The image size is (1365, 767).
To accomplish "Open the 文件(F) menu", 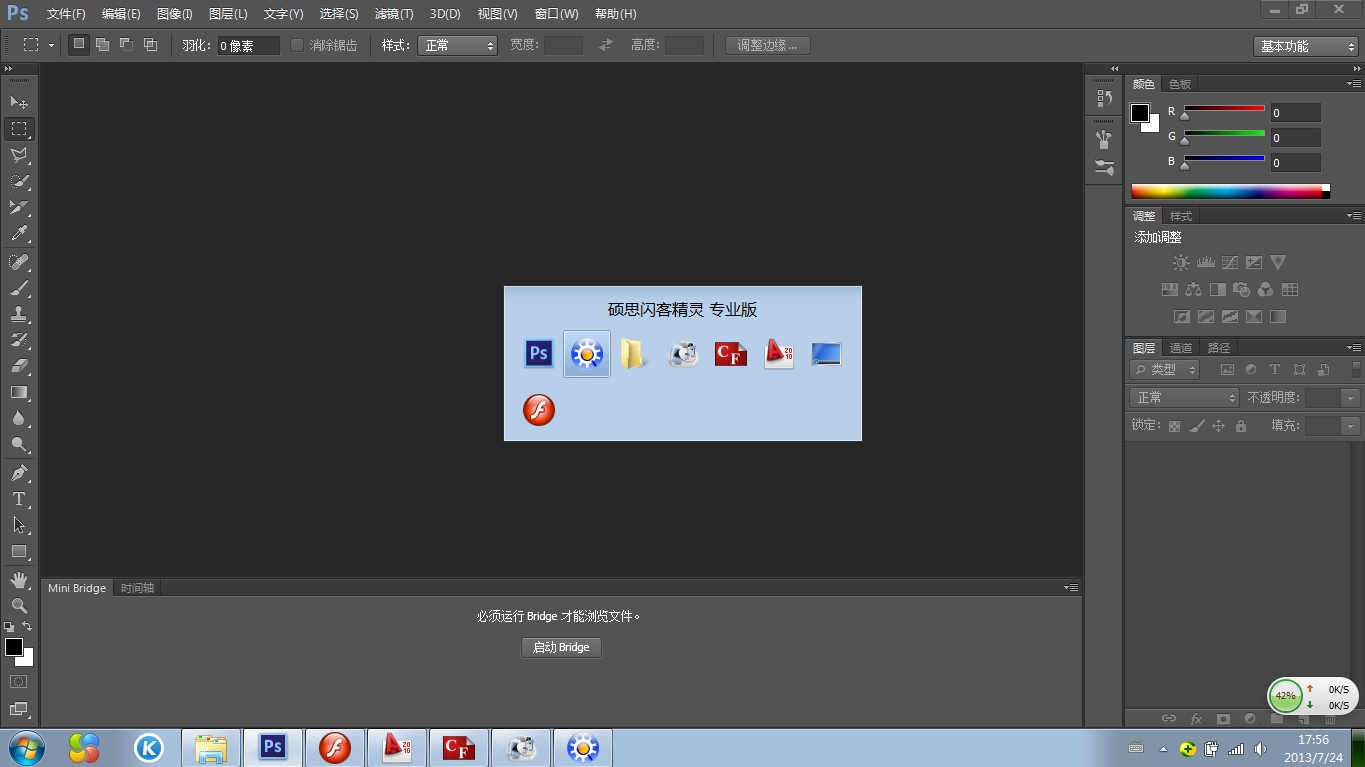I will point(66,14).
